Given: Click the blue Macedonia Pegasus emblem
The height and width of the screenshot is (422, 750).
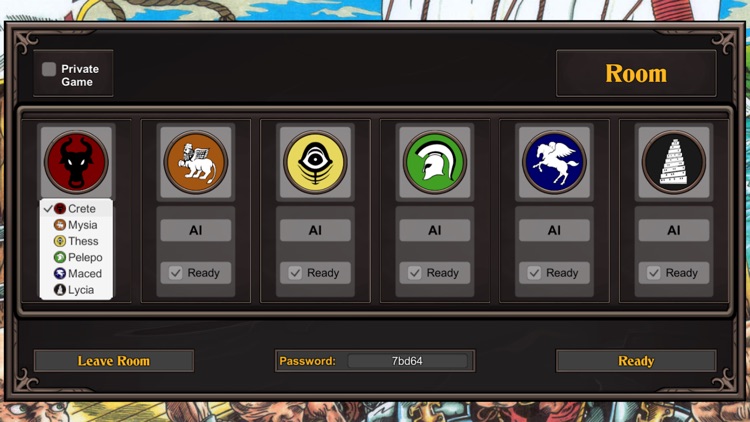Looking at the screenshot, I should pyautogui.click(x=554, y=162).
